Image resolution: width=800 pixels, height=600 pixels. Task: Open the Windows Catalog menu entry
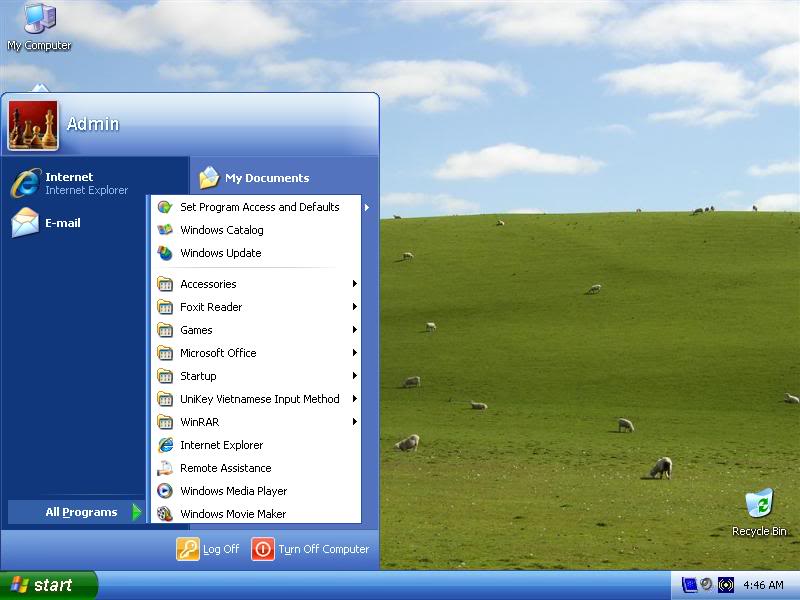coord(256,230)
